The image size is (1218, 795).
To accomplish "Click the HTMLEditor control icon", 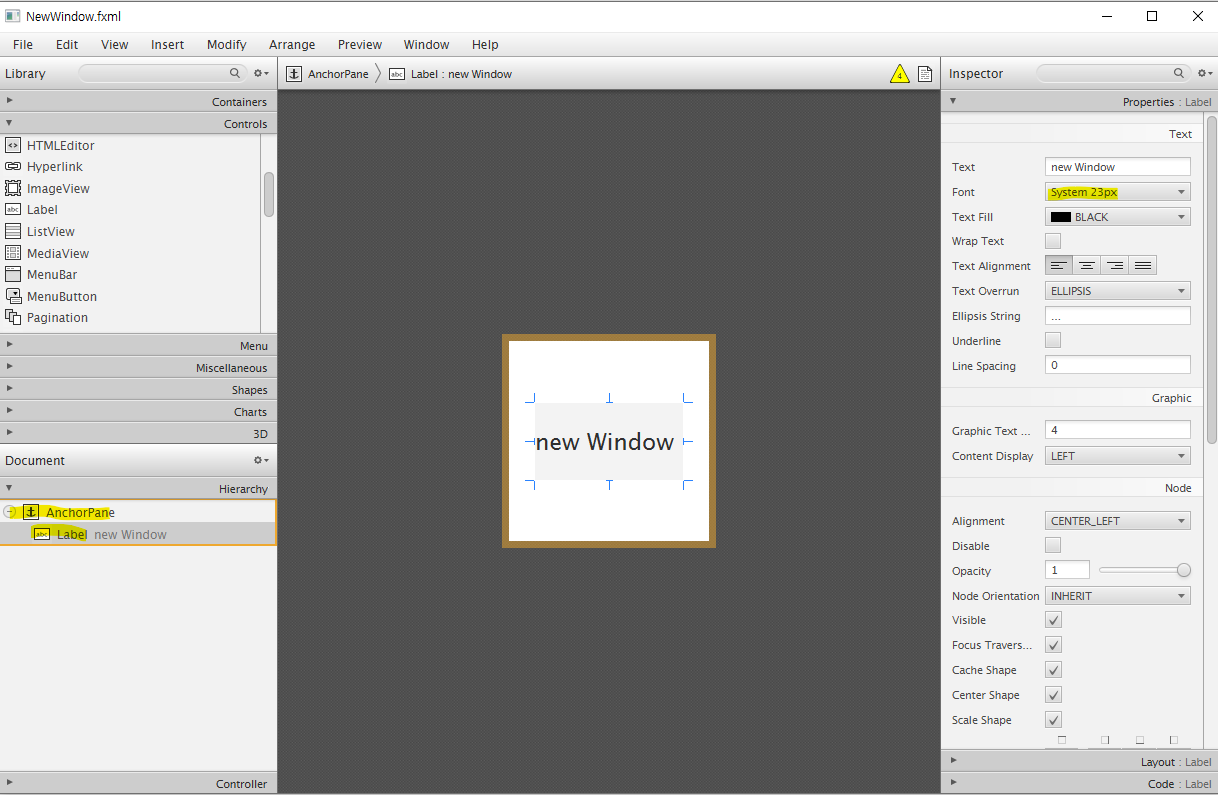I will (x=13, y=145).
